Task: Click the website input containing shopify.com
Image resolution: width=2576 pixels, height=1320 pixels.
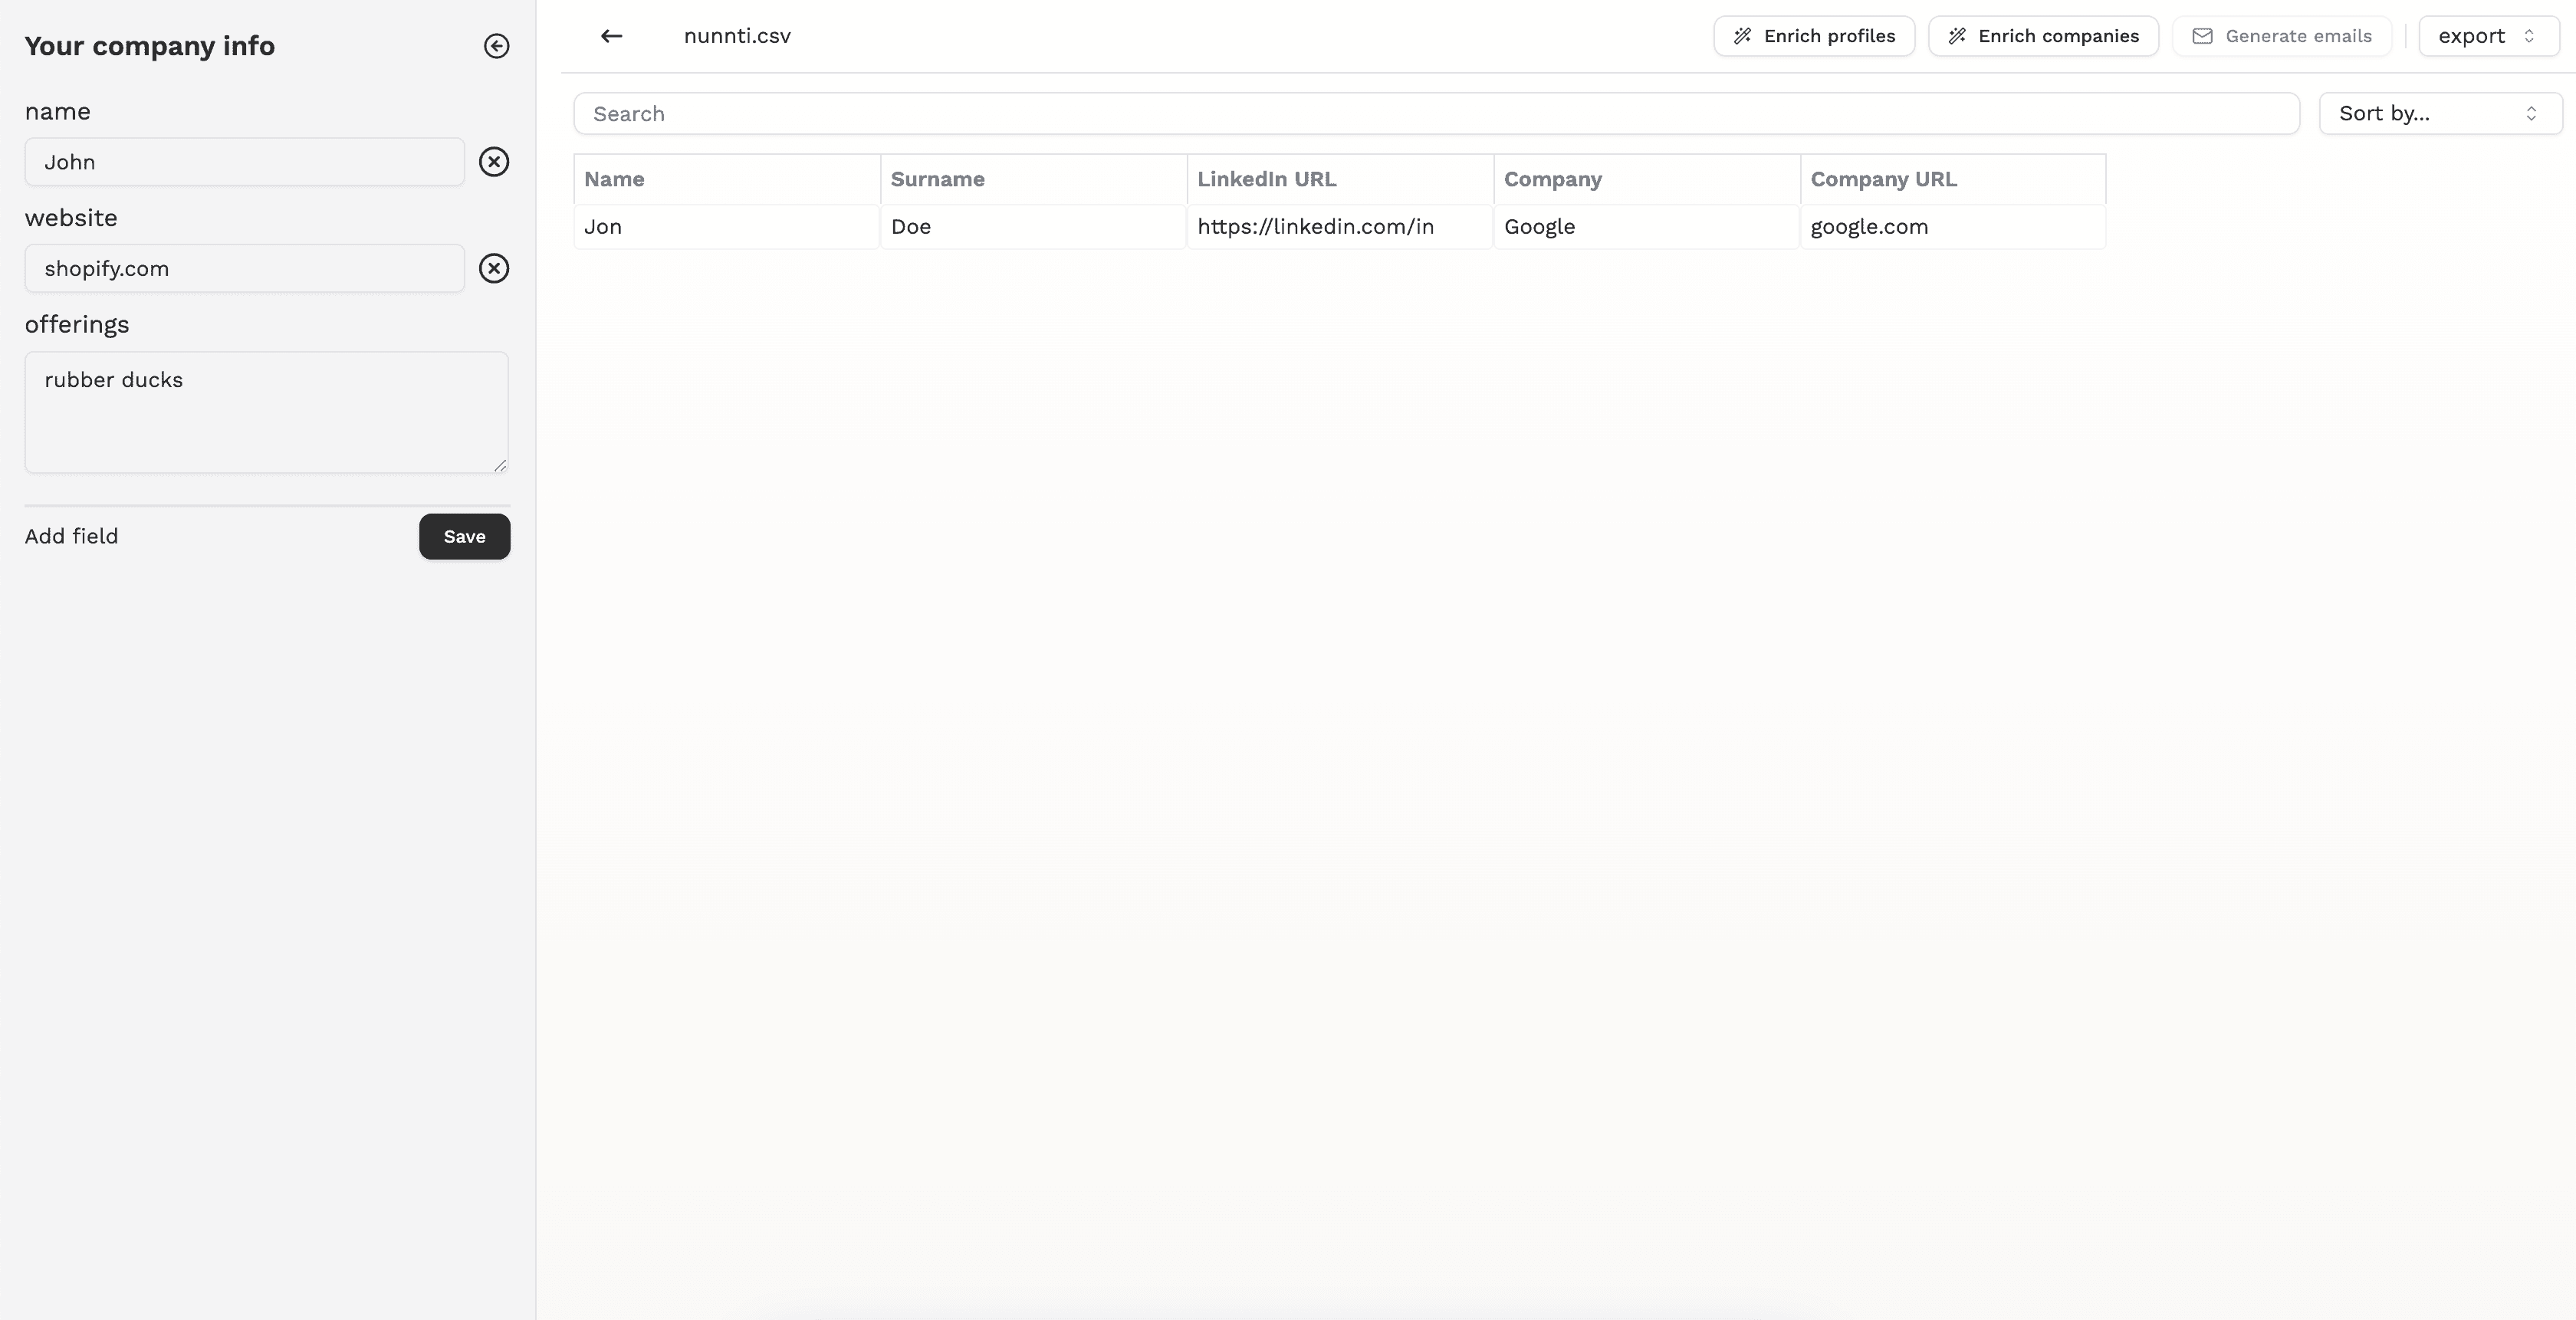Action: (x=245, y=268)
